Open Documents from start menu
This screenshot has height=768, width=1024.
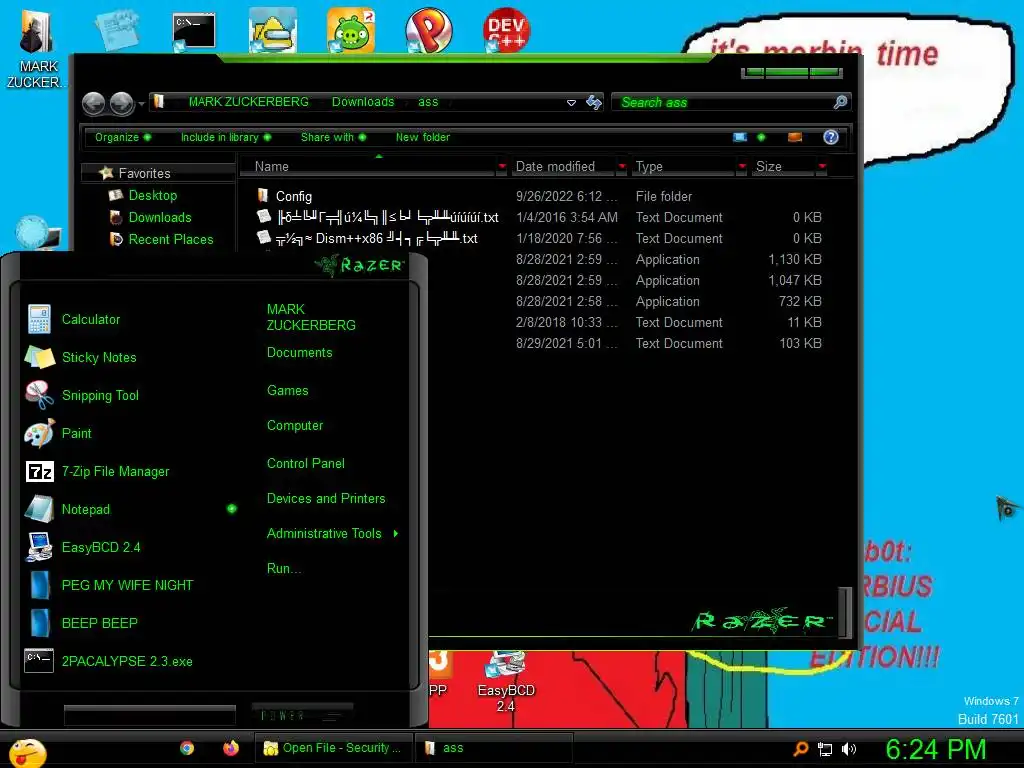pyautogui.click(x=299, y=353)
